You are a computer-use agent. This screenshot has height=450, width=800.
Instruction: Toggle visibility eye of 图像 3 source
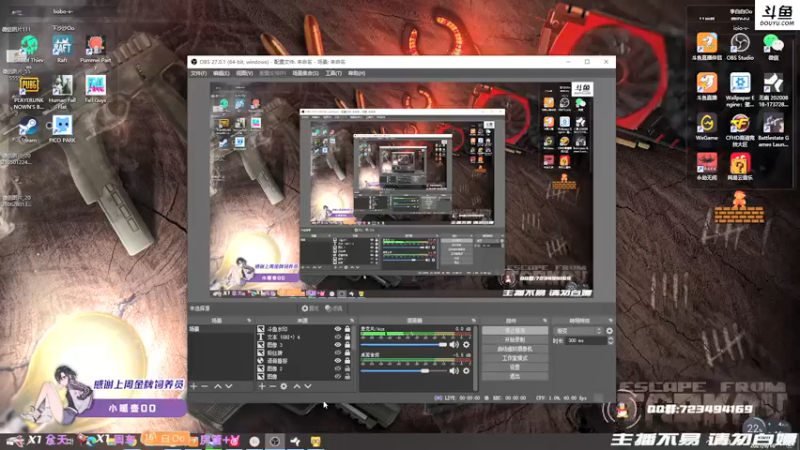point(338,345)
